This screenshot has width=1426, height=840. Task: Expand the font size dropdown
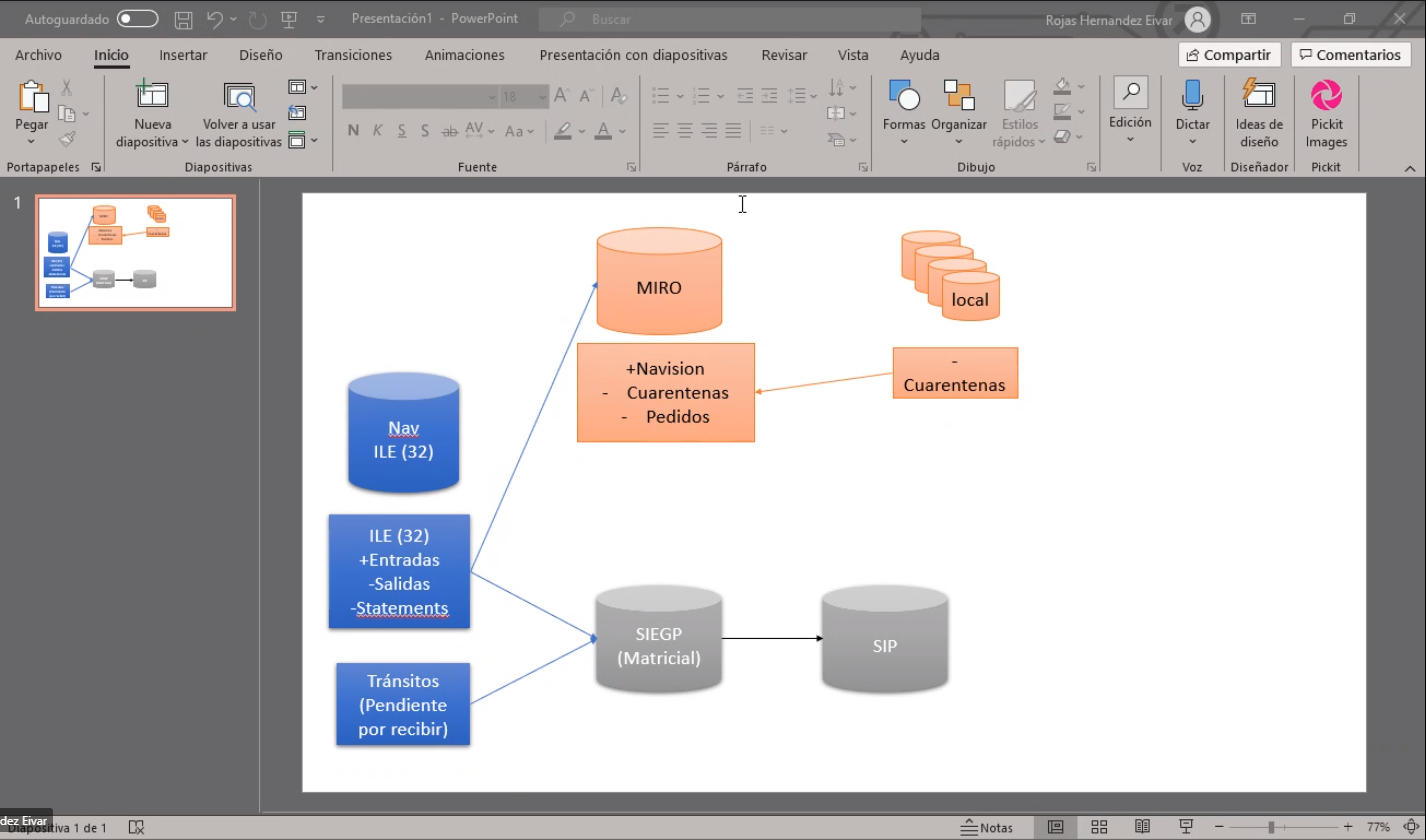pyautogui.click(x=542, y=97)
